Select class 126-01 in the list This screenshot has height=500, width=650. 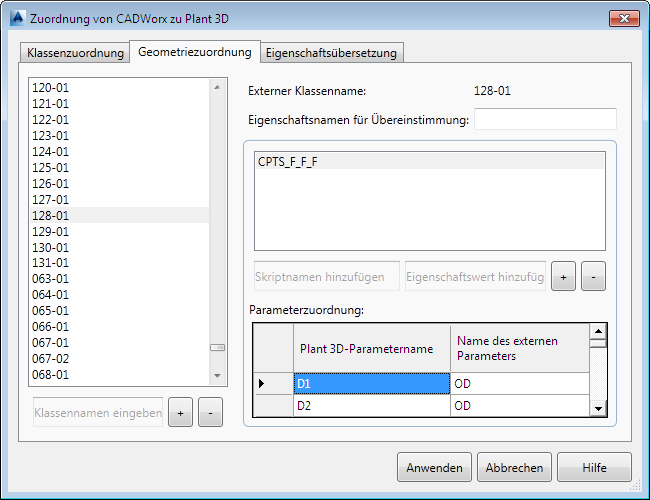120,184
